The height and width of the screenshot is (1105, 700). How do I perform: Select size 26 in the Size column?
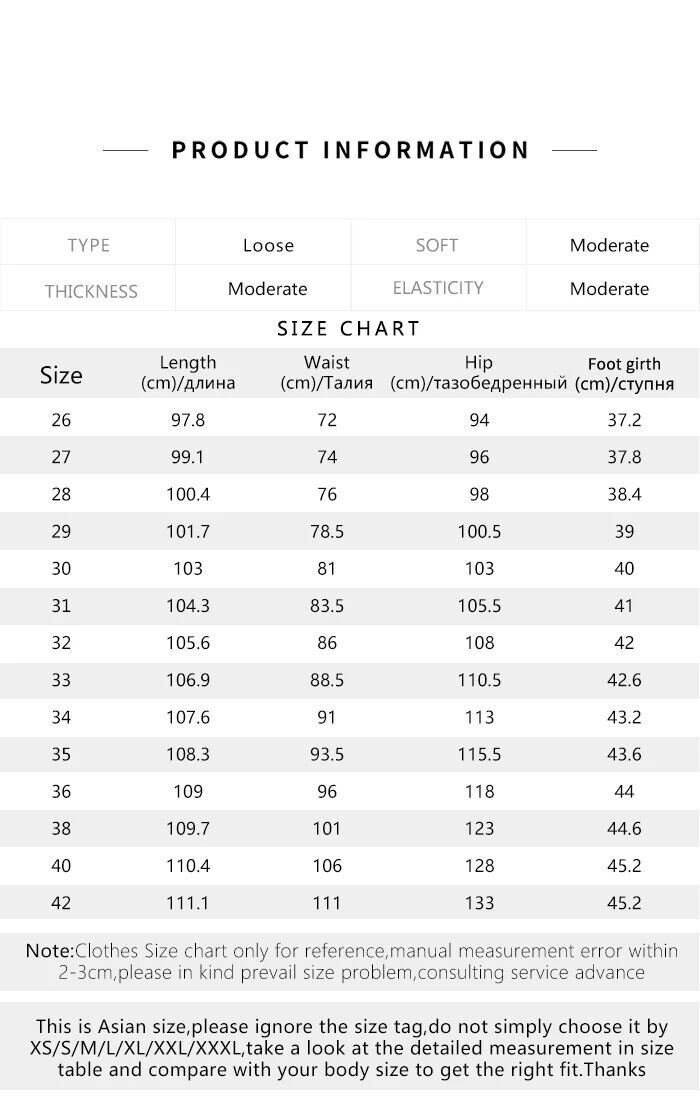click(x=61, y=420)
